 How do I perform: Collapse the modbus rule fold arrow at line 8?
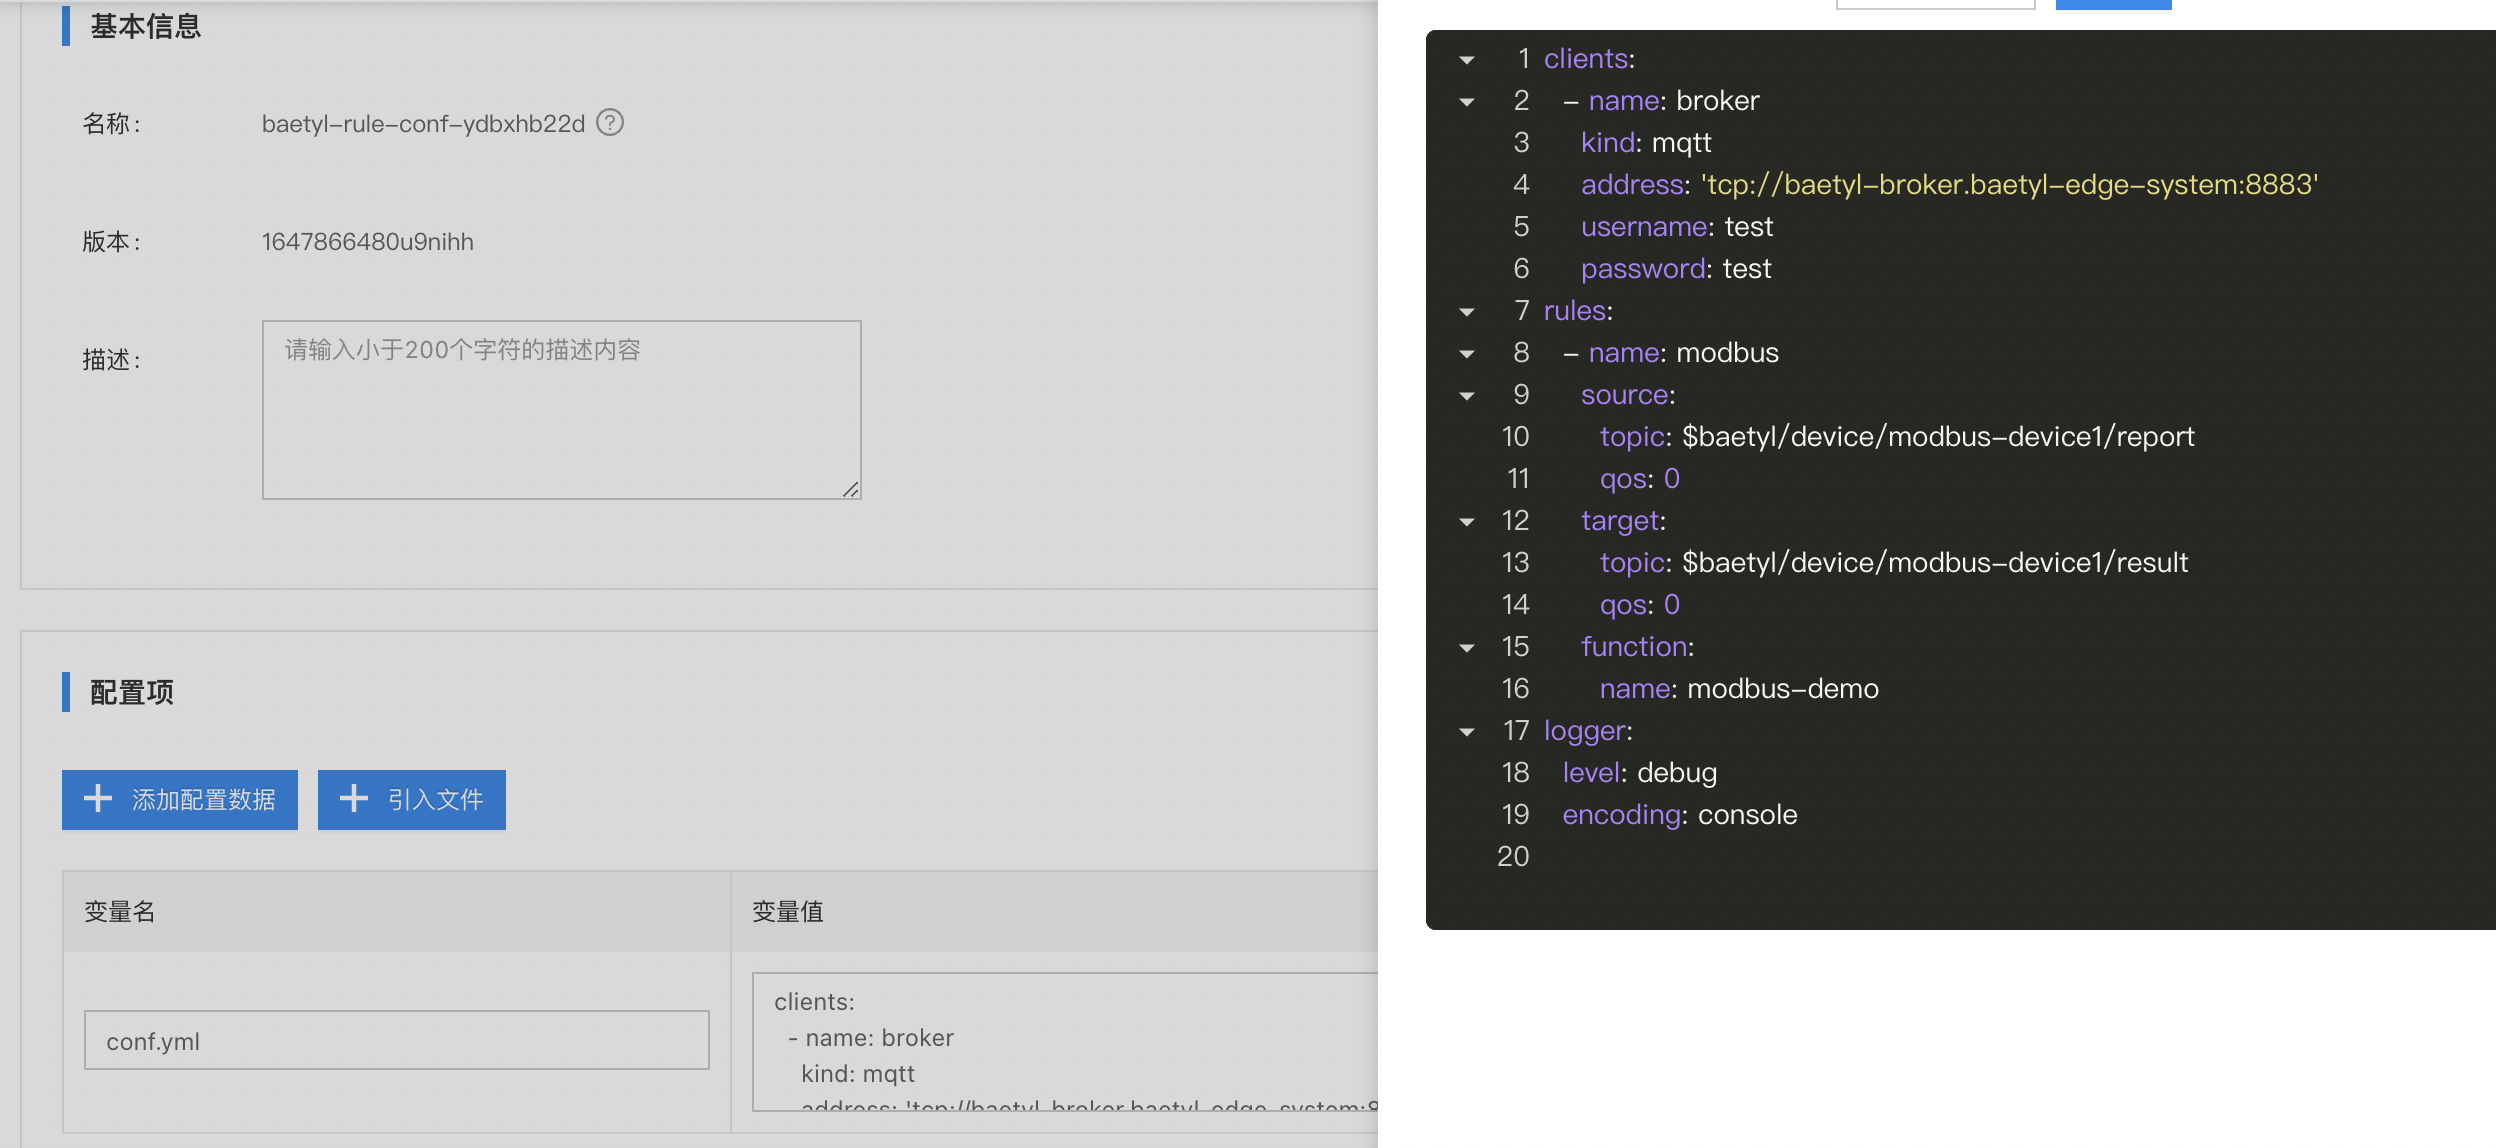(1467, 354)
